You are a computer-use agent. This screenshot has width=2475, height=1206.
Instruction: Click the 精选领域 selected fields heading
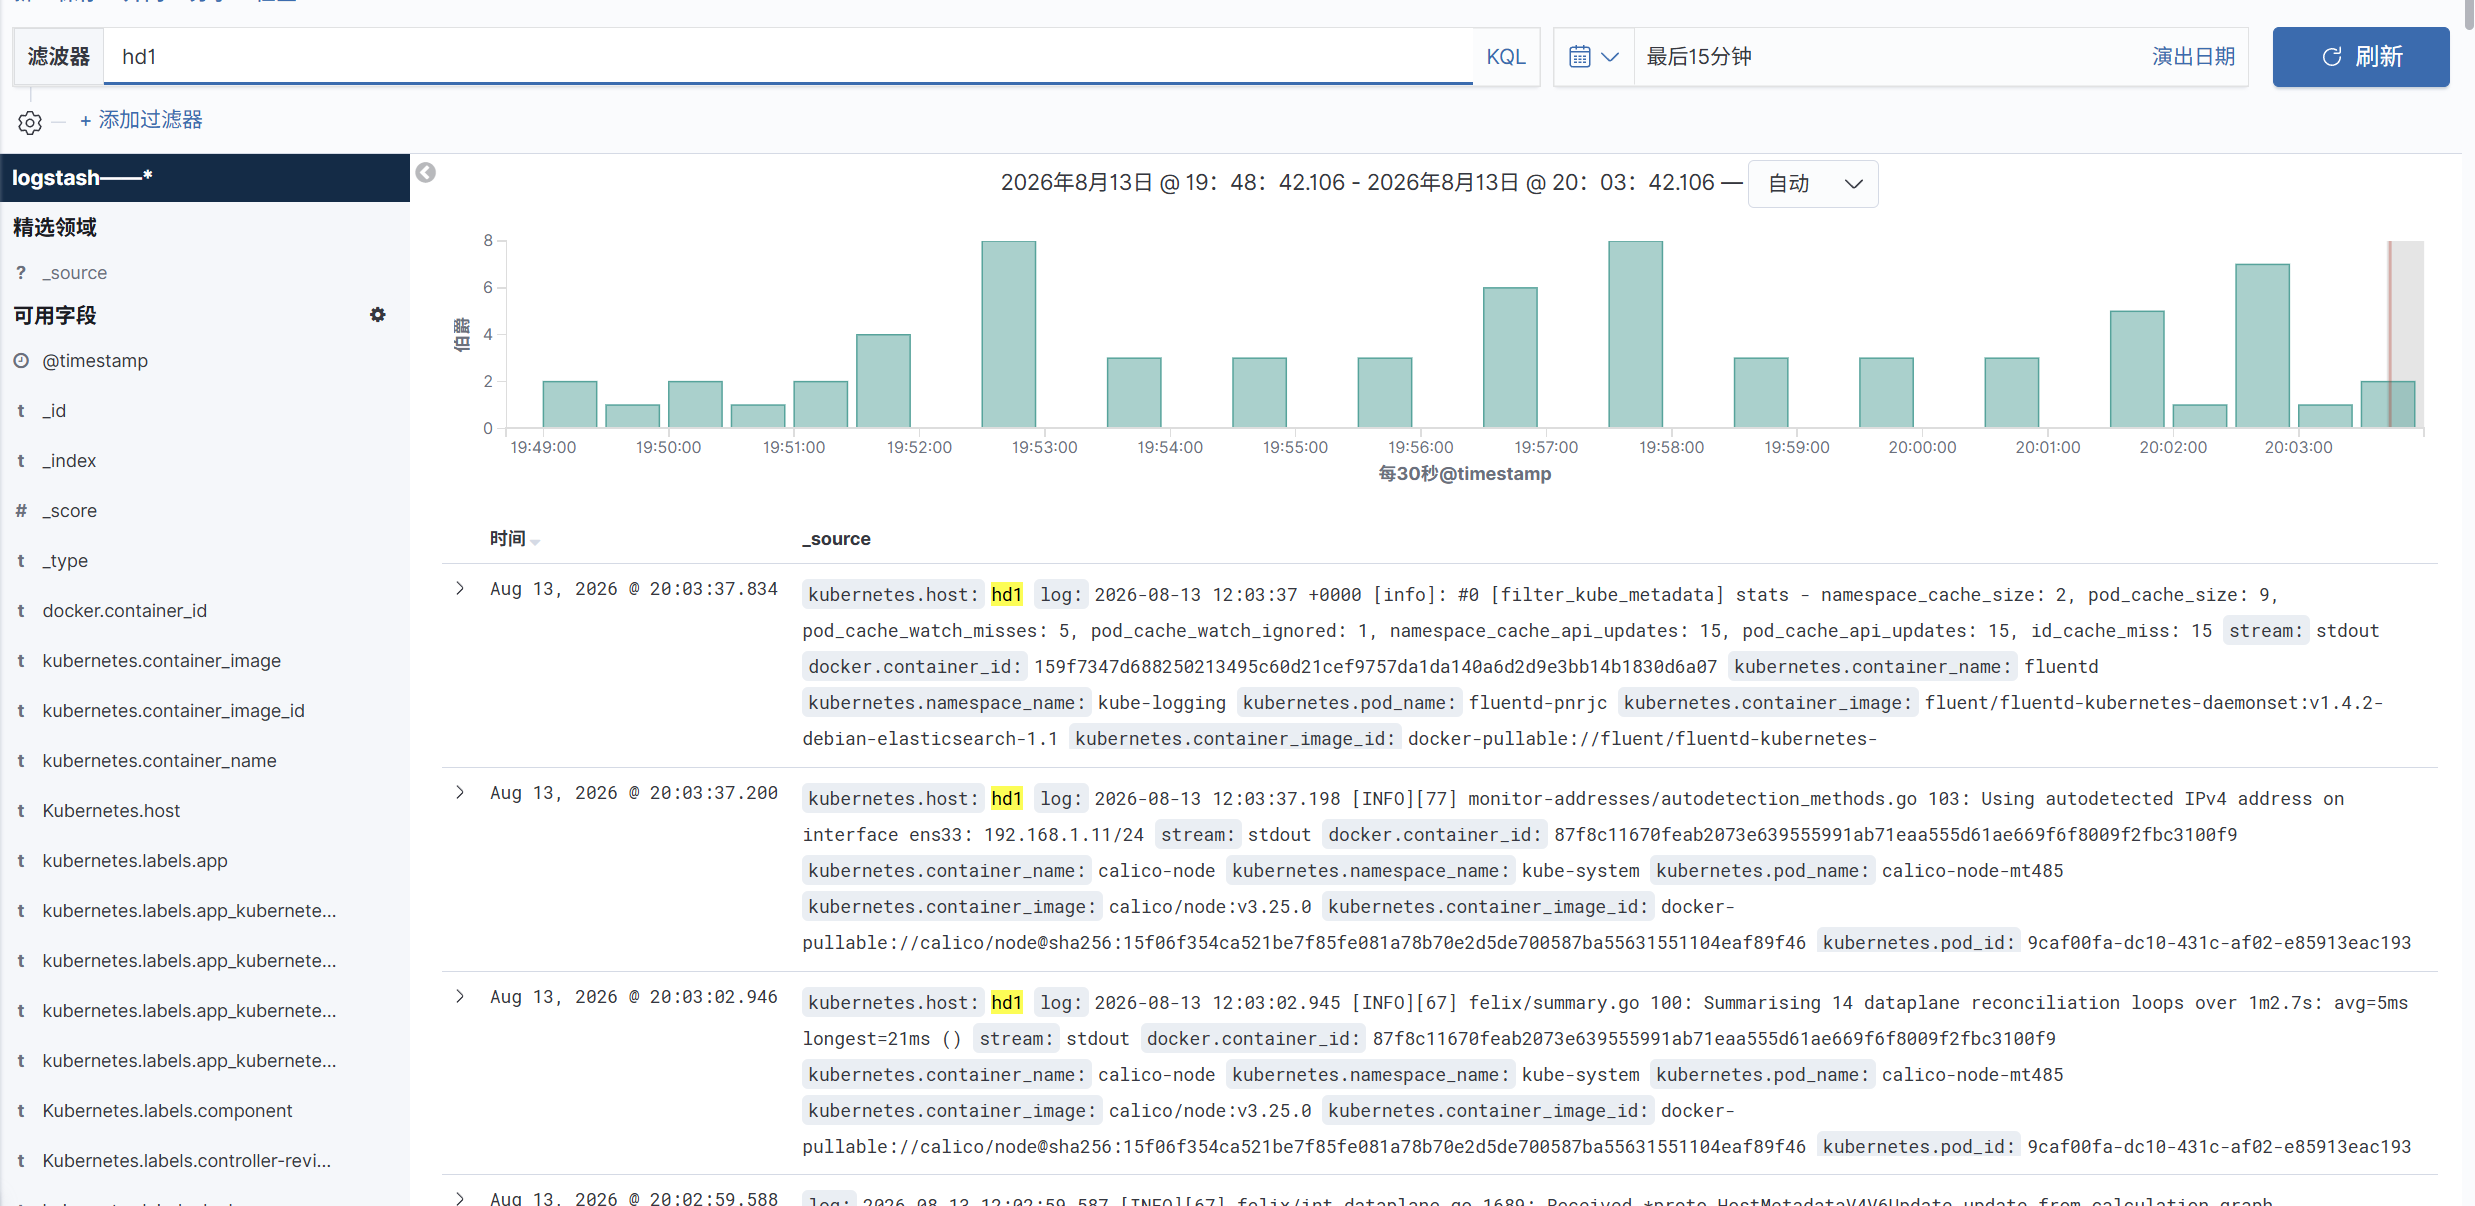[x=55, y=228]
